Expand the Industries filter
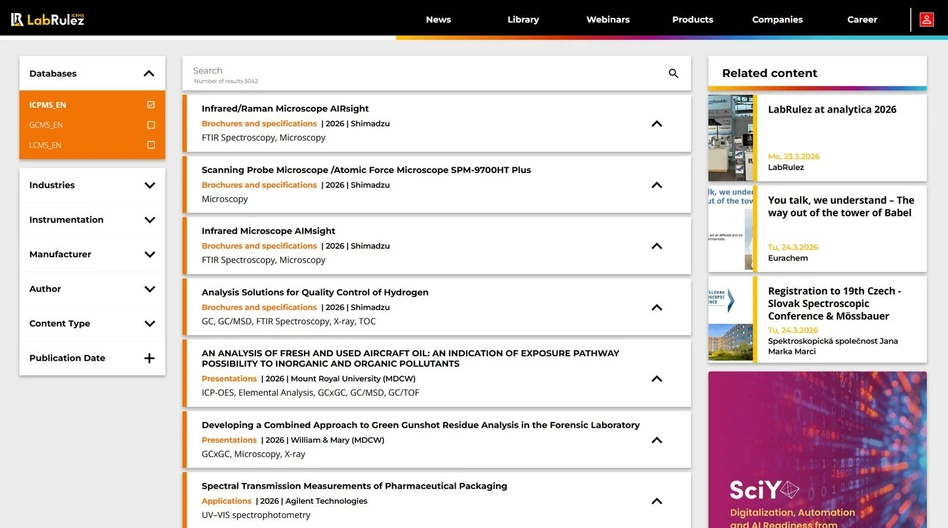This screenshot has width=948, height=528. coord(149,185)
